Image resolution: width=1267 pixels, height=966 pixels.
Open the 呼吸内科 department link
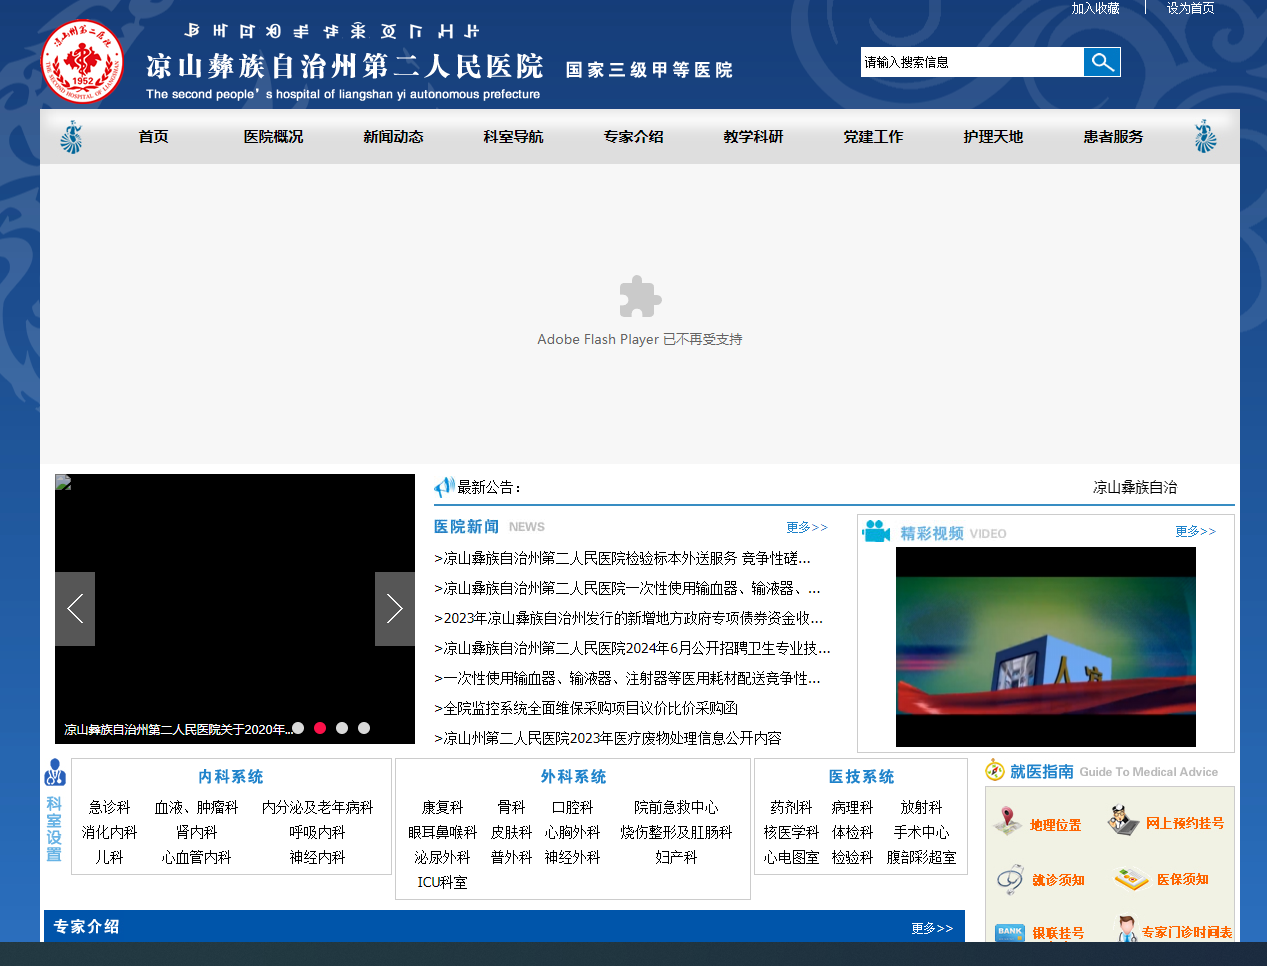pyautogui.click(x=317, y=832)
